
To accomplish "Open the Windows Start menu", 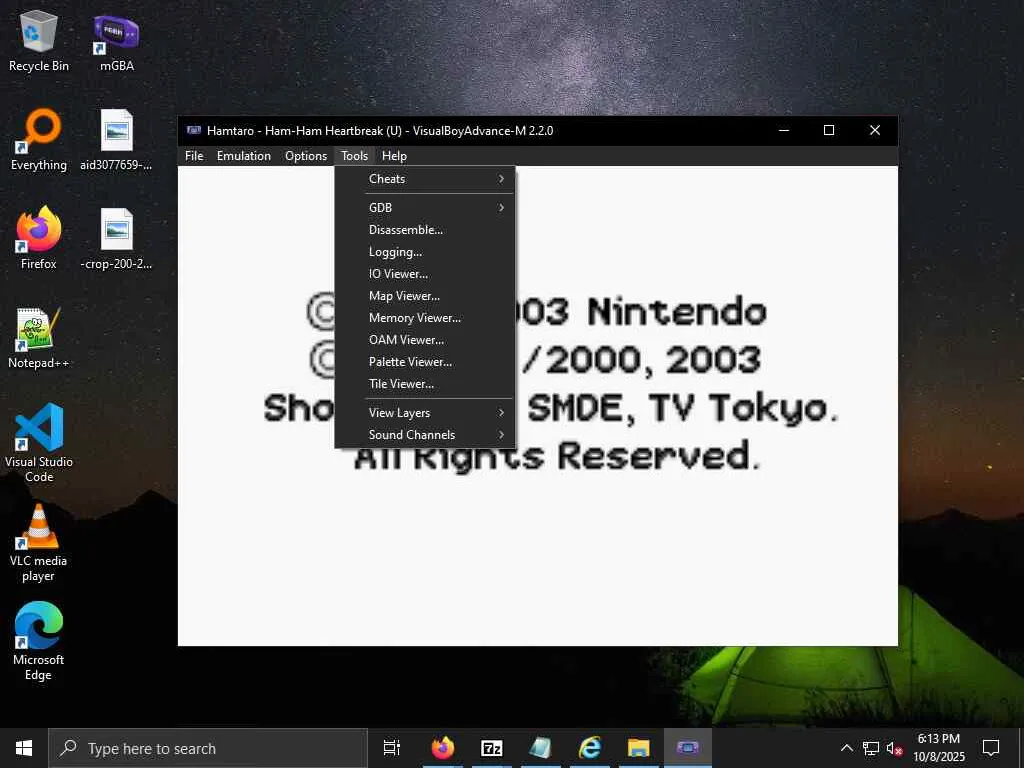I will (x=24, y=748).
